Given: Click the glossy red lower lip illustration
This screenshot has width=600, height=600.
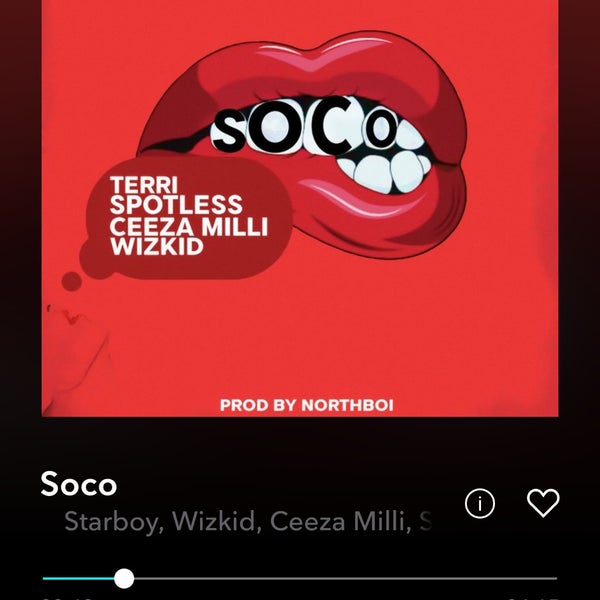Looking at the screenshot, I should (x=383, y=214).
